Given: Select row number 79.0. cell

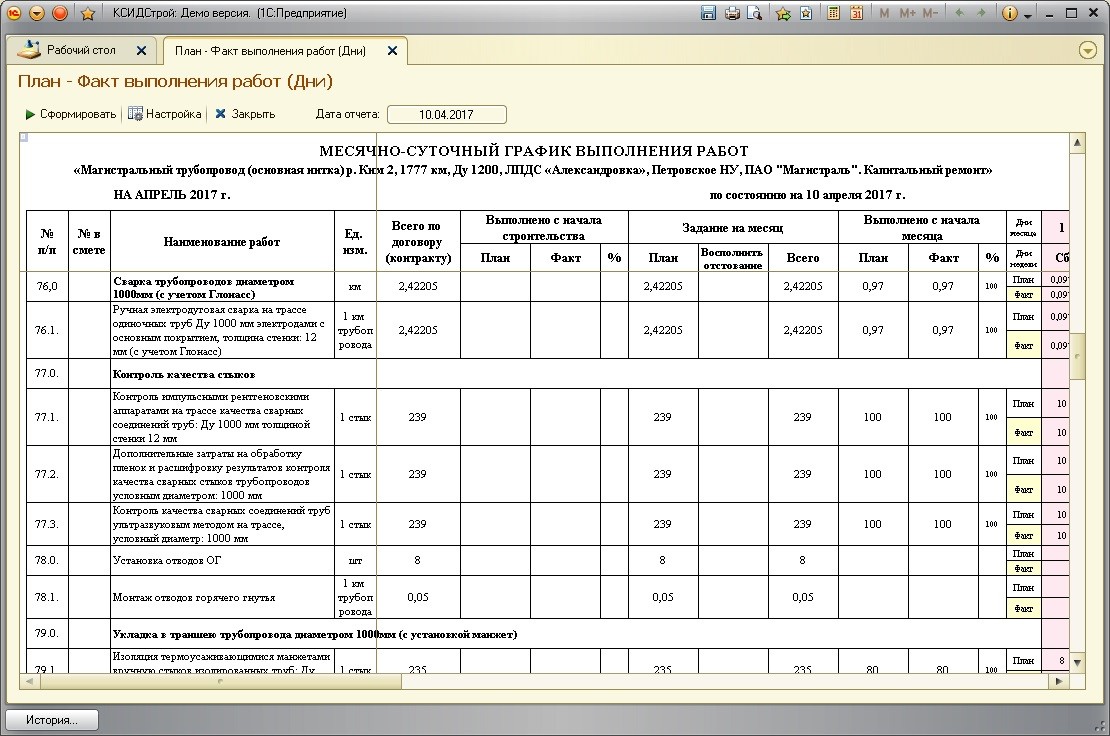Looking at the screenshot, I should click(x=47, y=633).
